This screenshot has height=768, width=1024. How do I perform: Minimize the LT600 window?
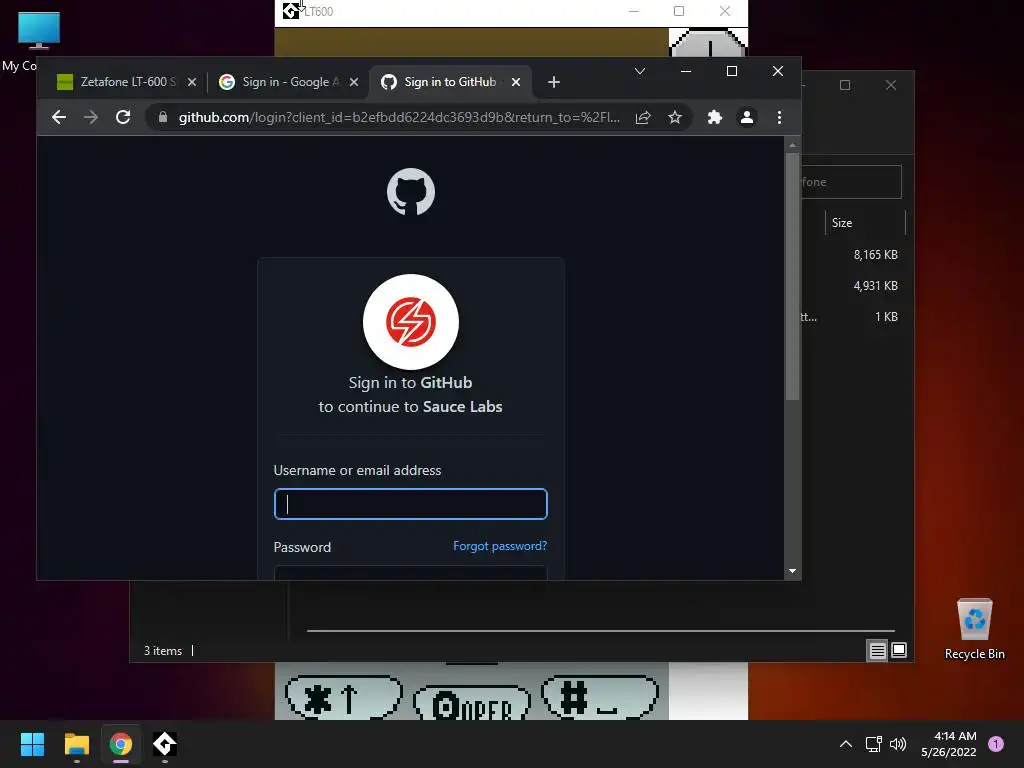[633, 11]
